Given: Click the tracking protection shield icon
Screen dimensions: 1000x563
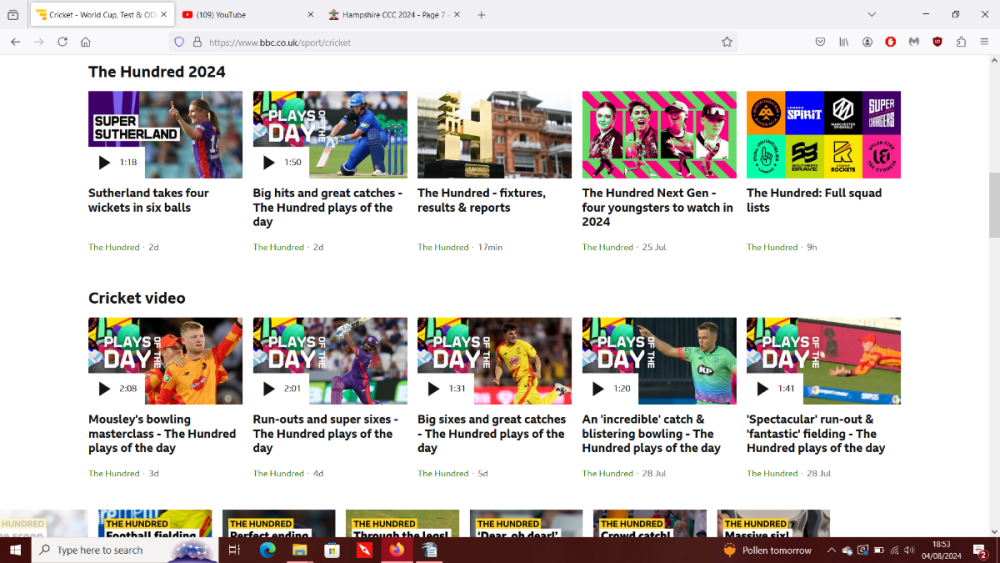Looking at the screenshot, I should 179,42.
